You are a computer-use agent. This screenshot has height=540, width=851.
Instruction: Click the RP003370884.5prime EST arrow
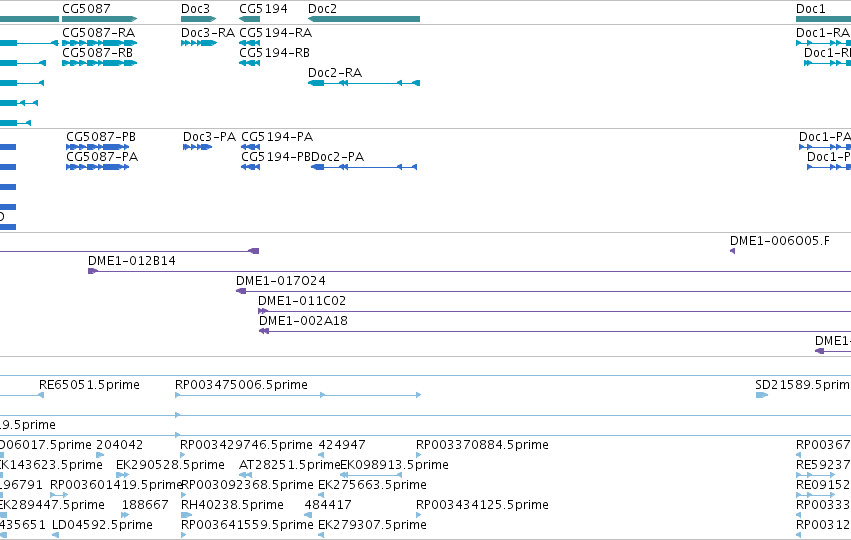click(418, 455)
